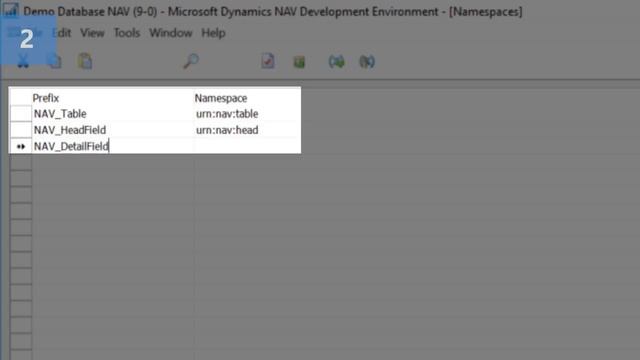Screen dimensions: 640x360
Task: Select the urn:nav:head namespace cell
Action: coord(247,130)
